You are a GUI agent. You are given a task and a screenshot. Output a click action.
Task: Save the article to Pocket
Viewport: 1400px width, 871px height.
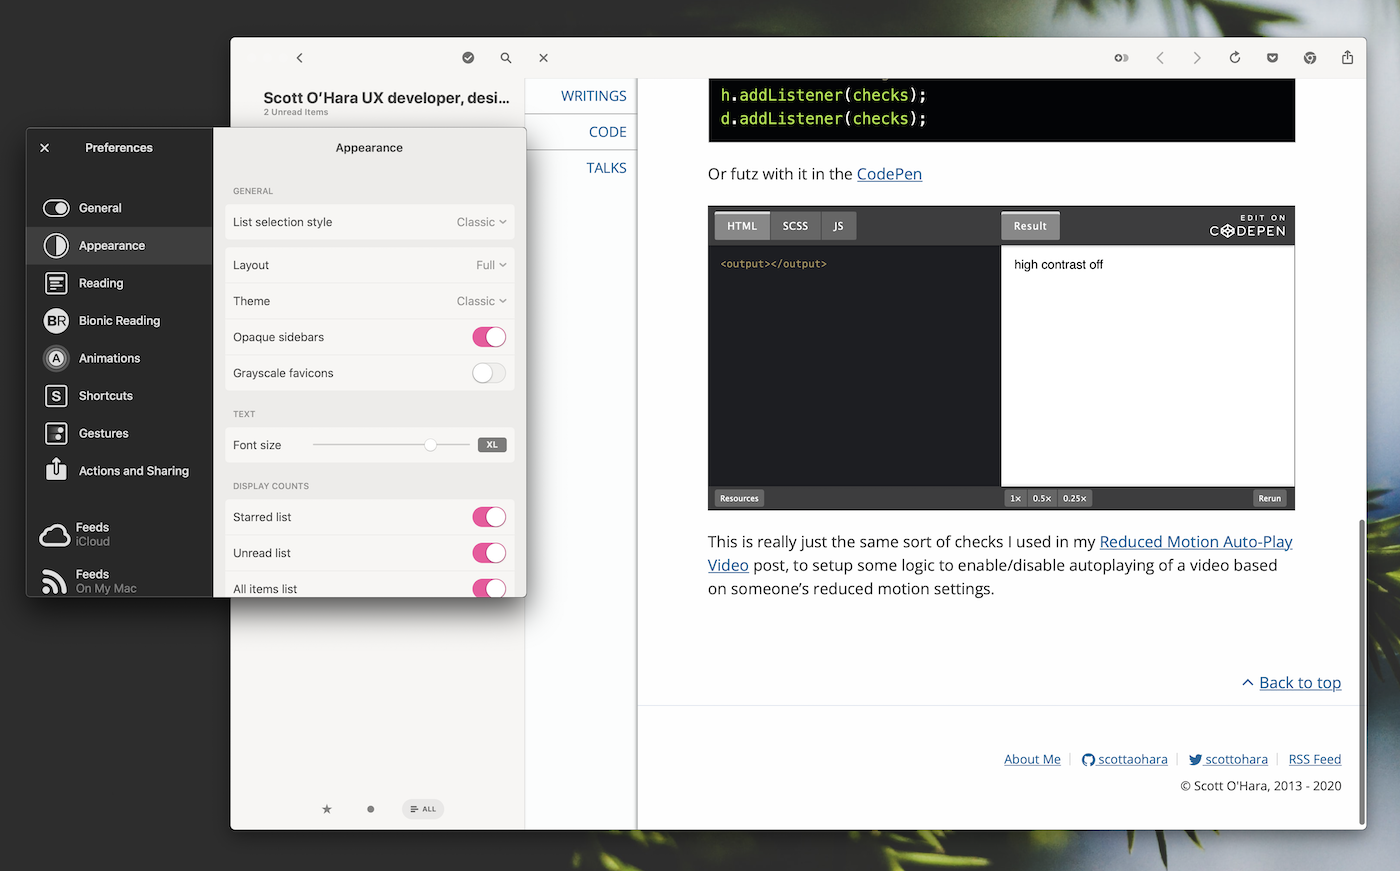pos(1272,58)
